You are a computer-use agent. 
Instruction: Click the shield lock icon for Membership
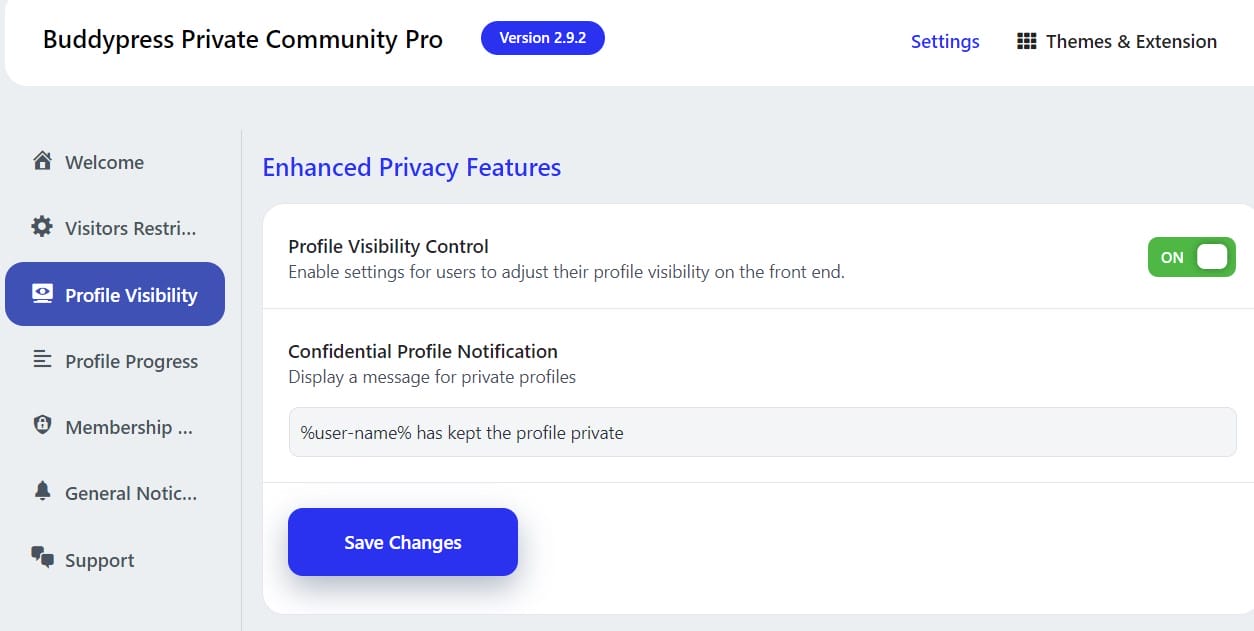pyautogui.click(x=42, y=426)
